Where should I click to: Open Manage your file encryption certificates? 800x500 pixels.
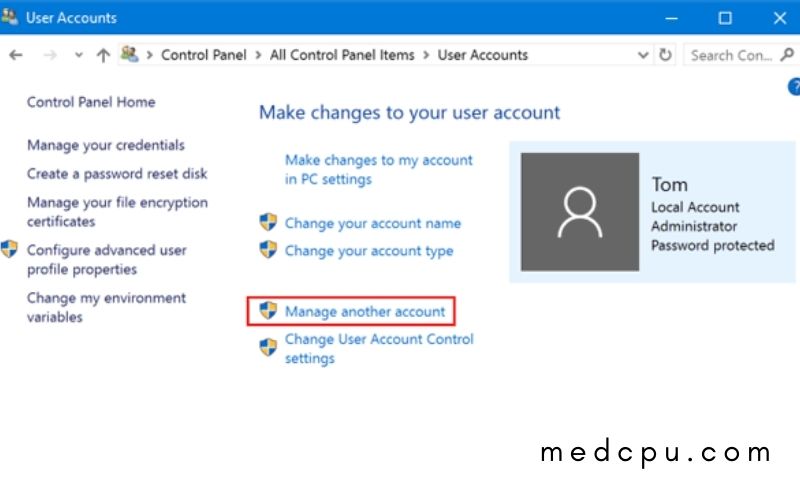(x=117, y=212)
